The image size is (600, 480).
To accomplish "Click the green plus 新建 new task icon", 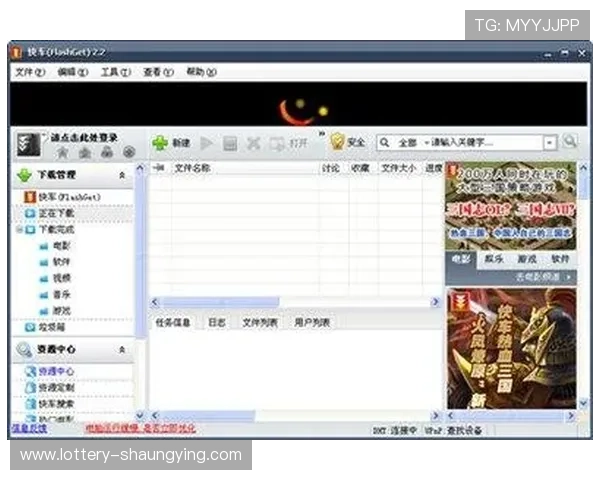I will (x=160, y=144).
